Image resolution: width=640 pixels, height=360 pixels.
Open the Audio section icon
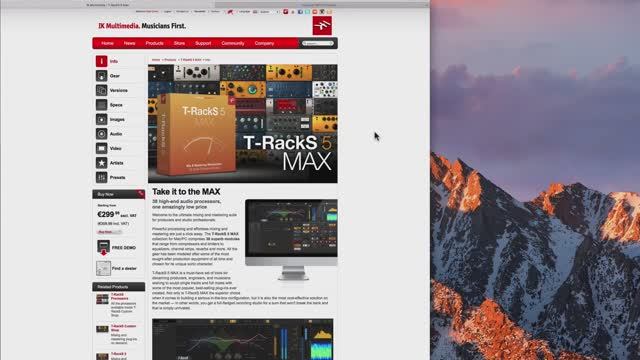102,134
